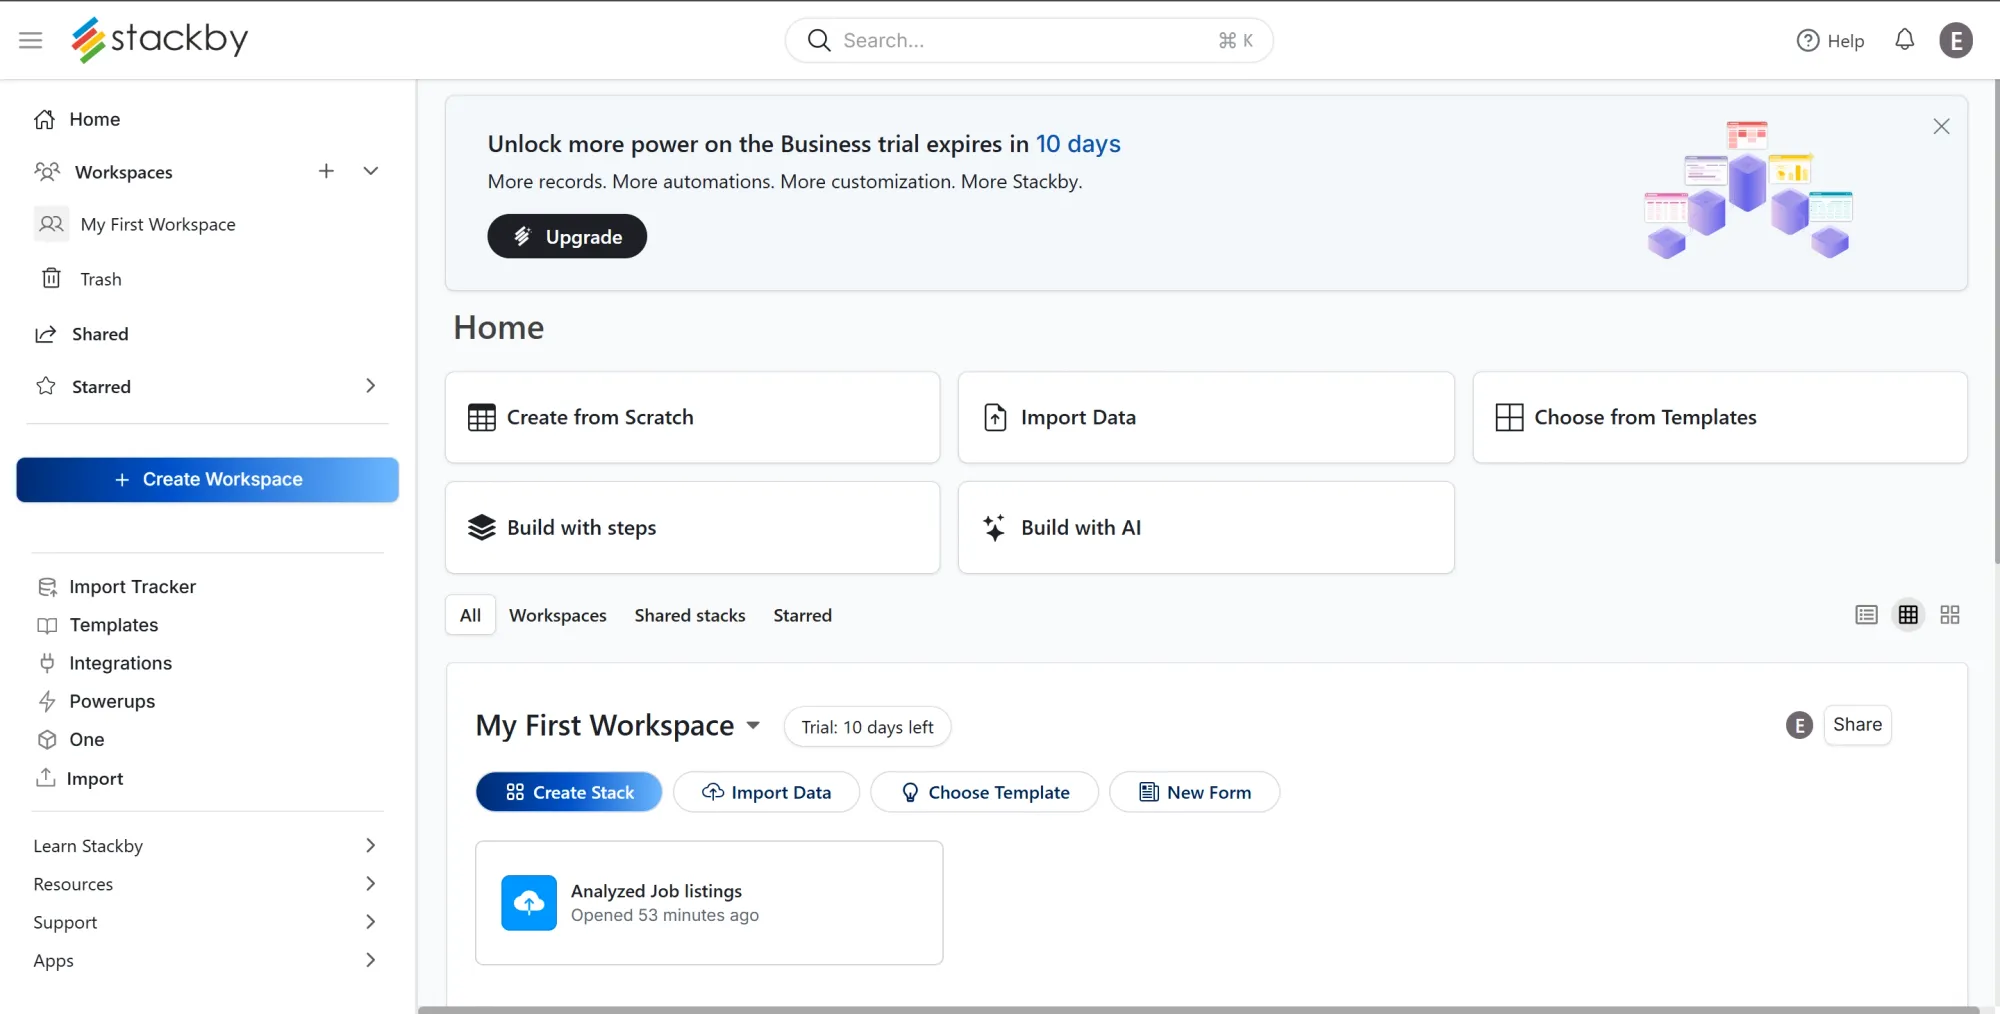This screenshot has height=1014, width=2000.
Task: Open the user avatar E in header
Action: tap(1956, 40)
